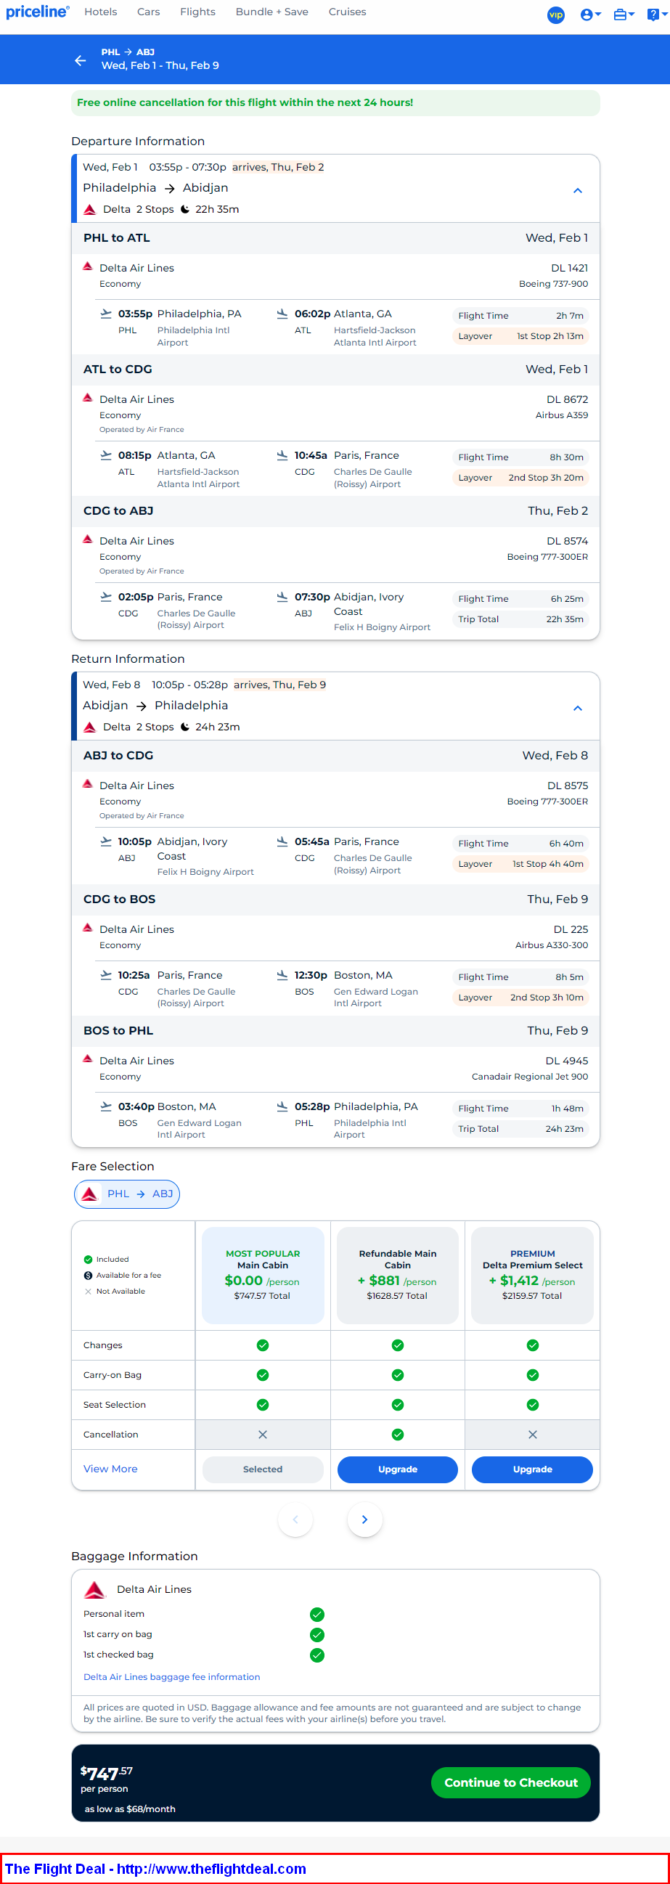Open the Bundle + Save menu item
Image resolution: width=670 pixels, height=1884 pixels.
pos(272,12)
